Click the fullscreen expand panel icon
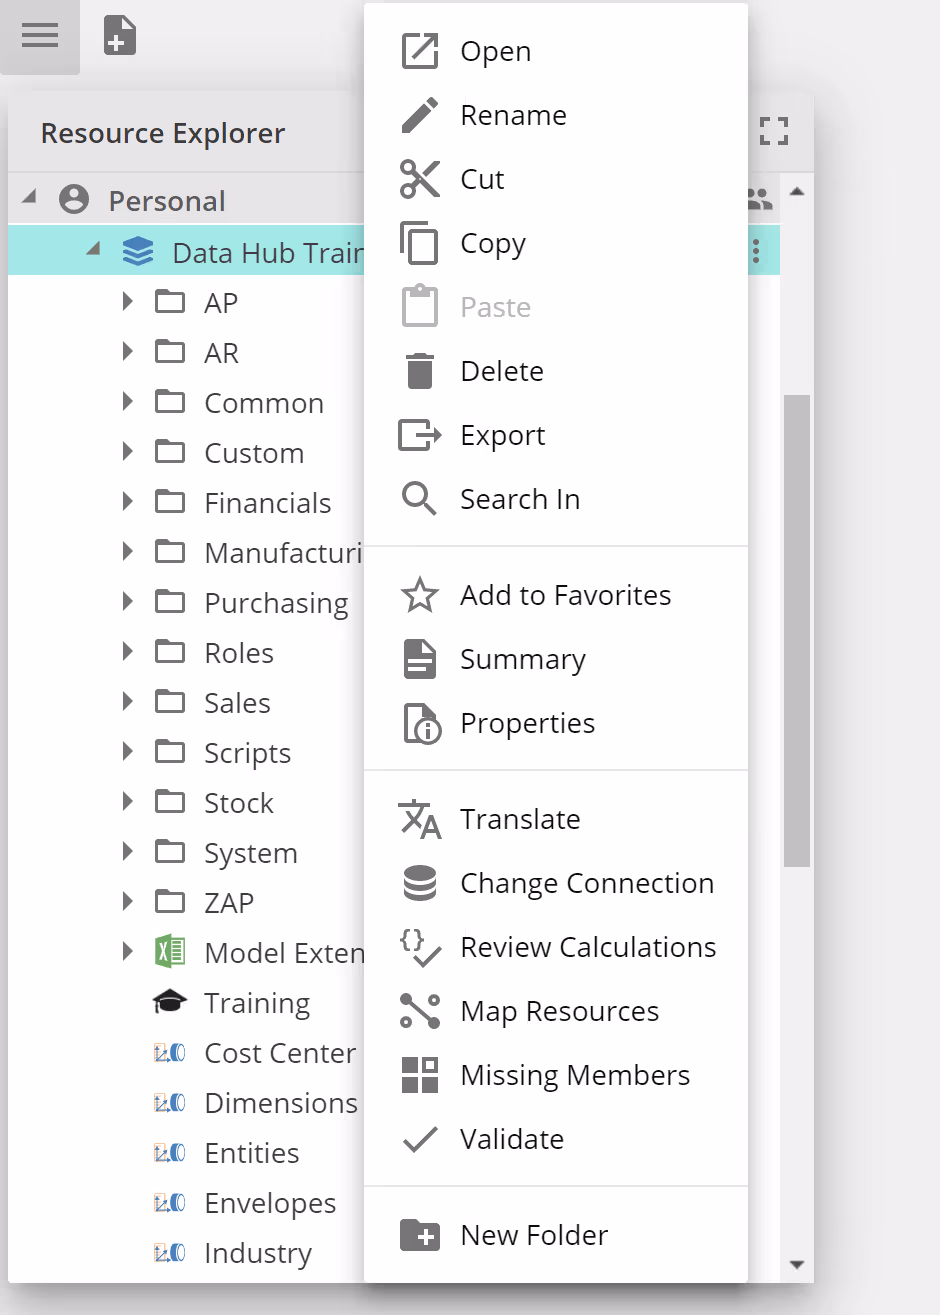This screenshot has width=940, height=1315. 773,131
